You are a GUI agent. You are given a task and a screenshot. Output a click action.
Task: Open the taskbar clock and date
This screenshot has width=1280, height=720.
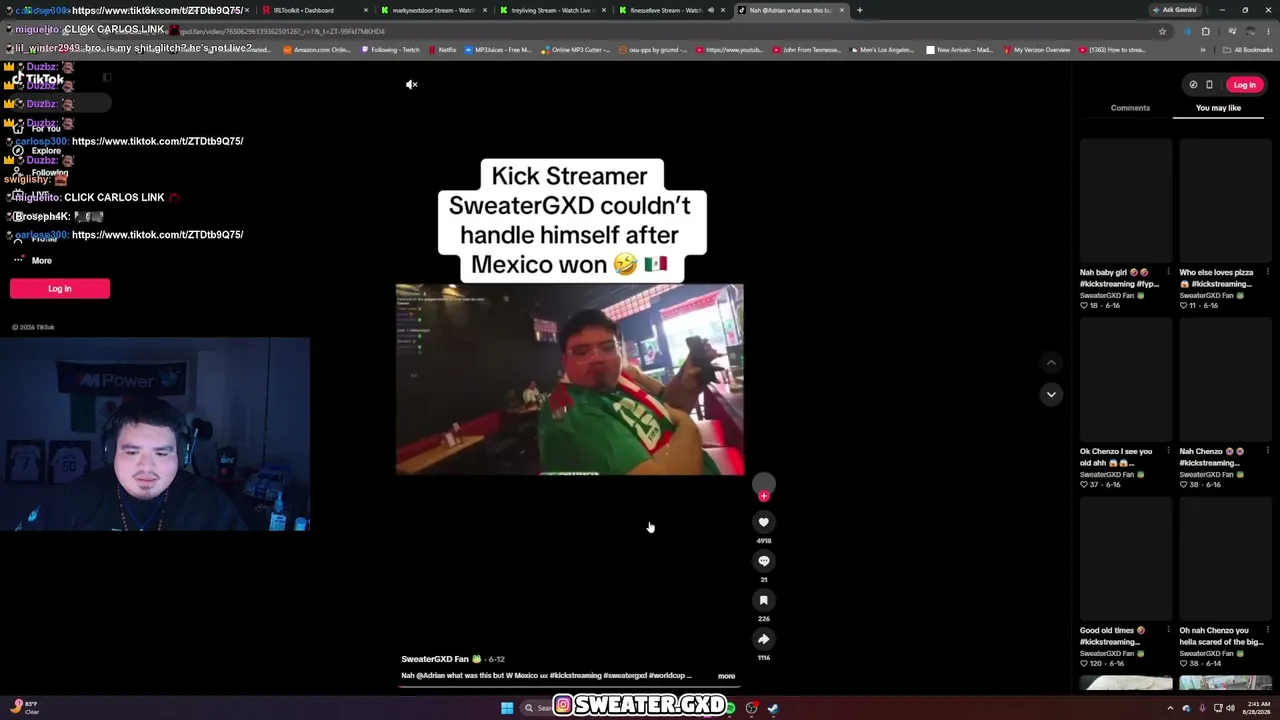tap(1256, 708)
